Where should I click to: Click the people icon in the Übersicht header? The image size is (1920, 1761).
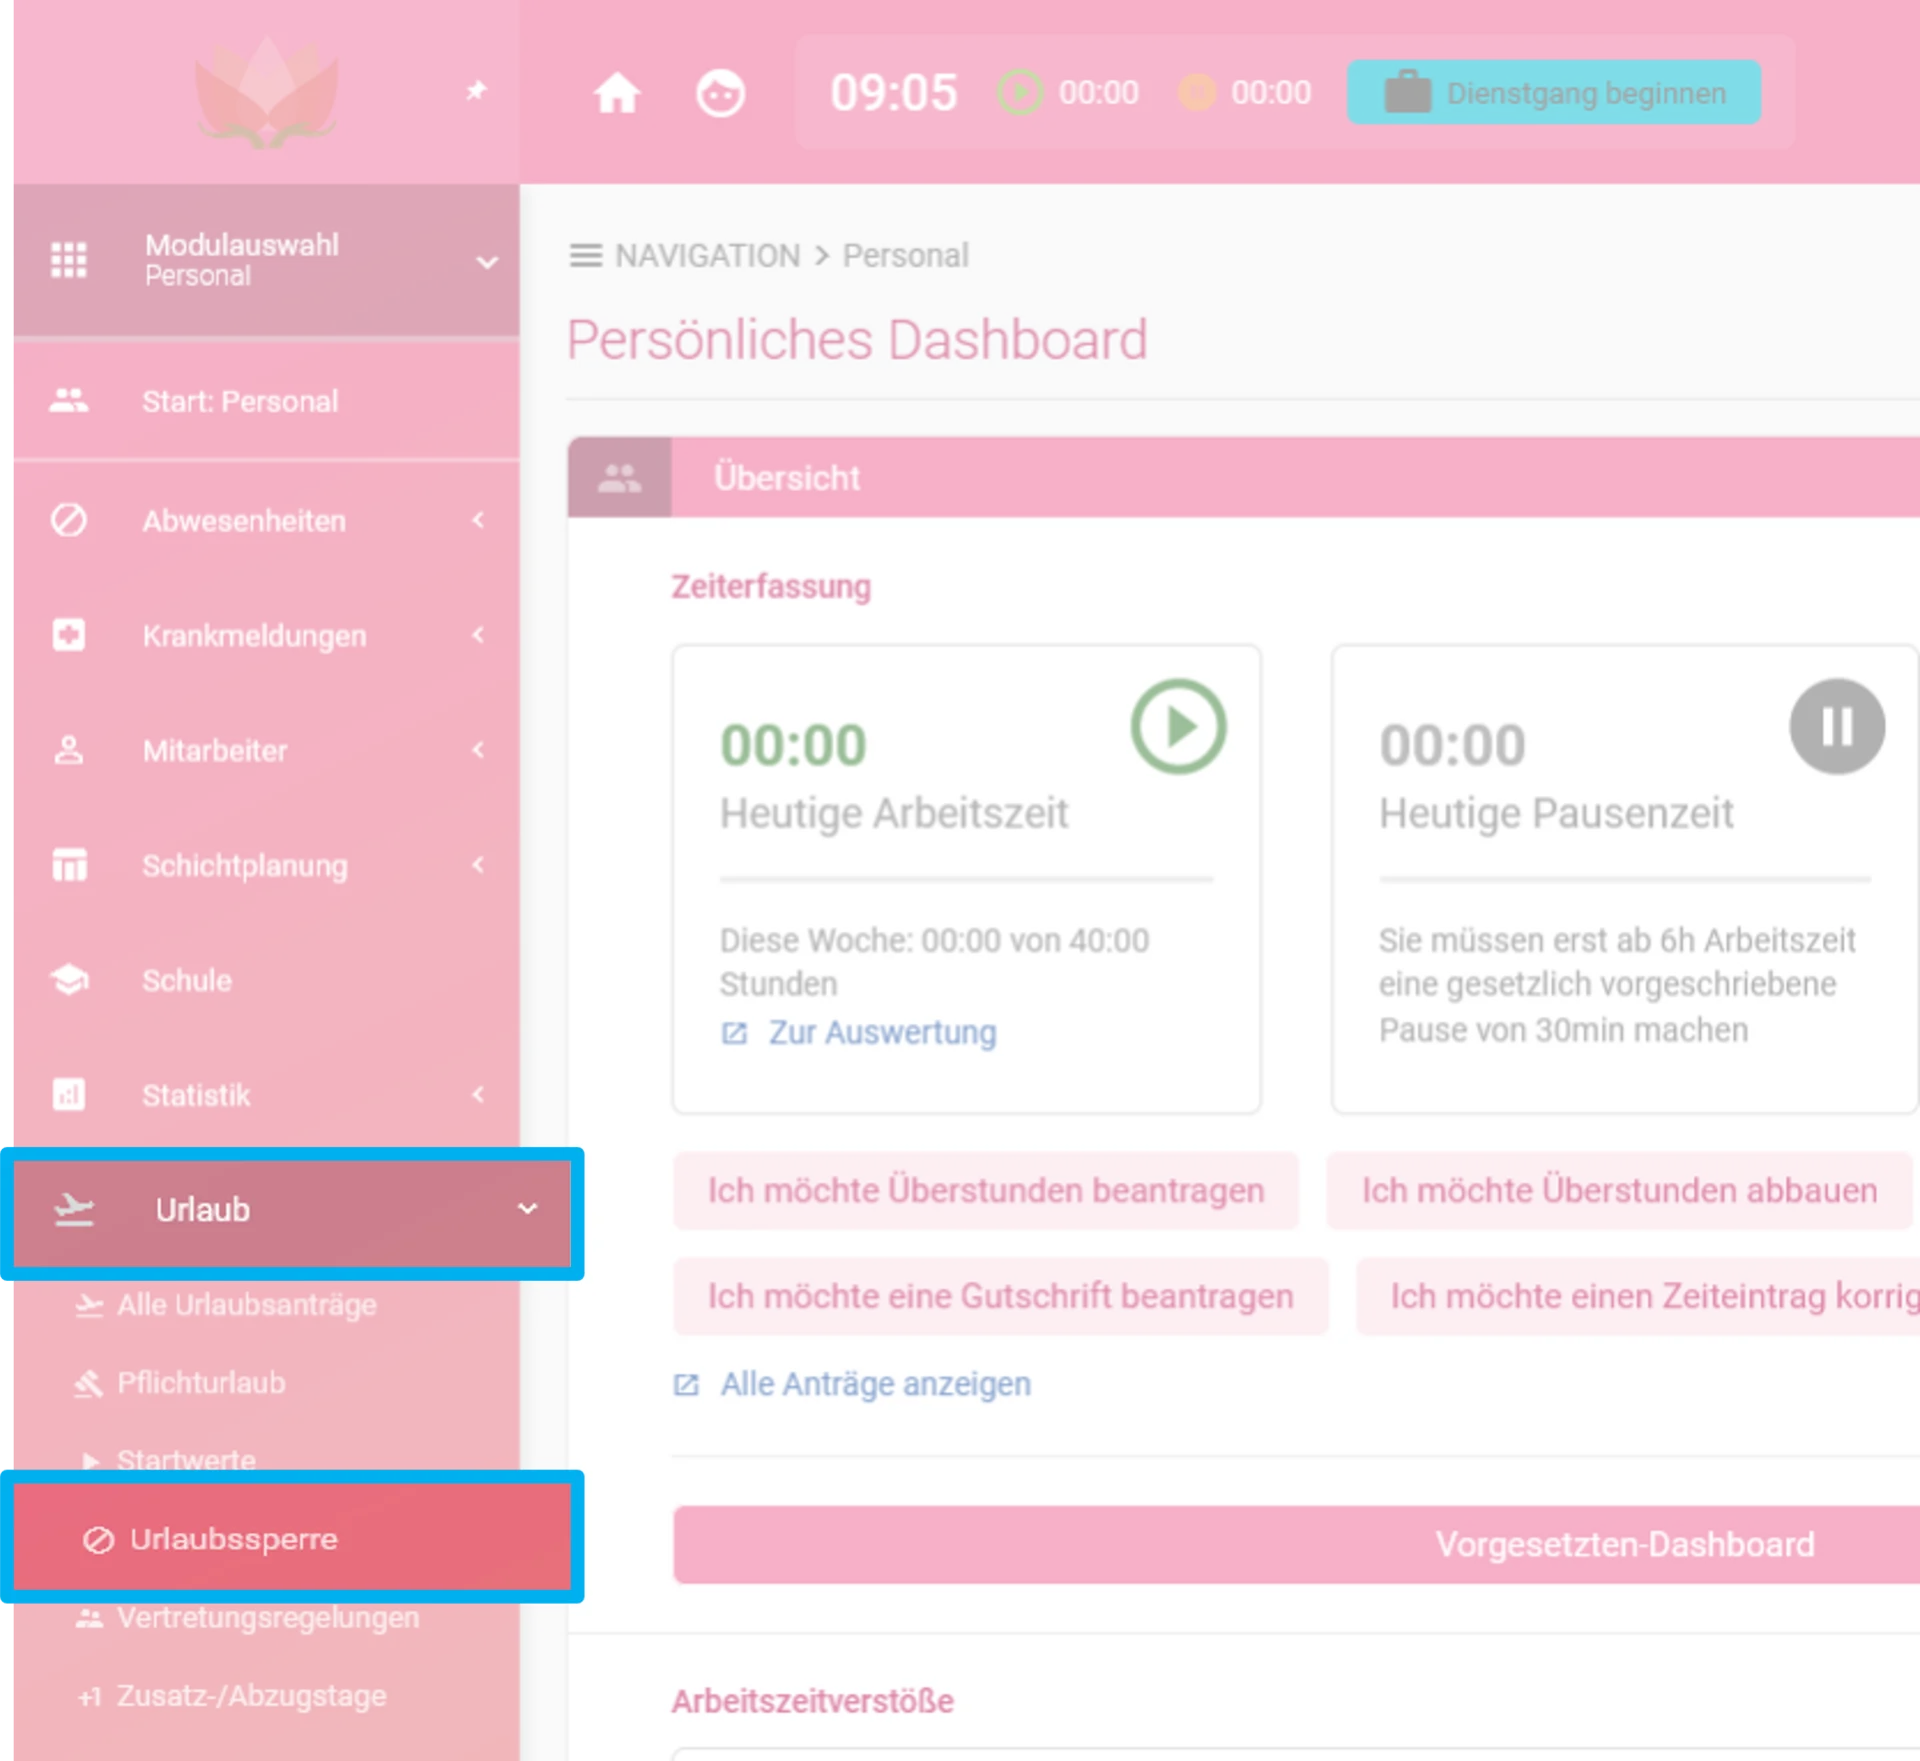click(x=619, y=478)
